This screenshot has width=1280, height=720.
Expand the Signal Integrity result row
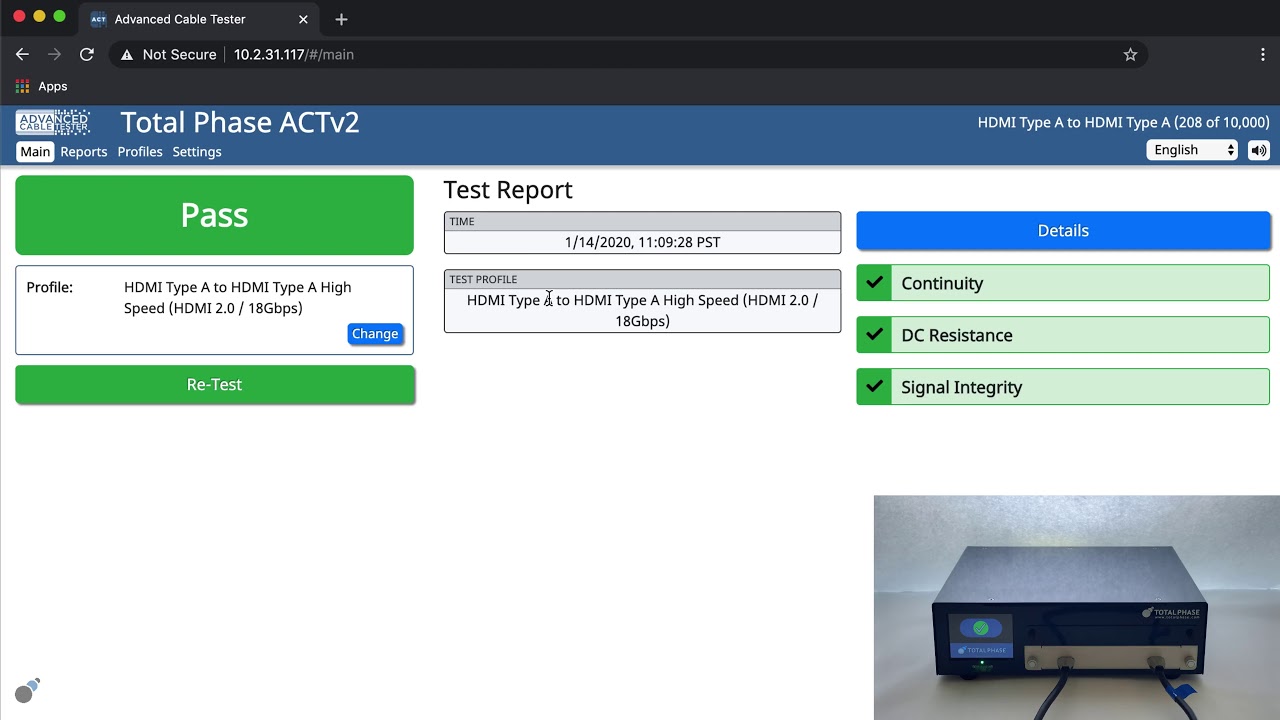tap(1063, 387)
